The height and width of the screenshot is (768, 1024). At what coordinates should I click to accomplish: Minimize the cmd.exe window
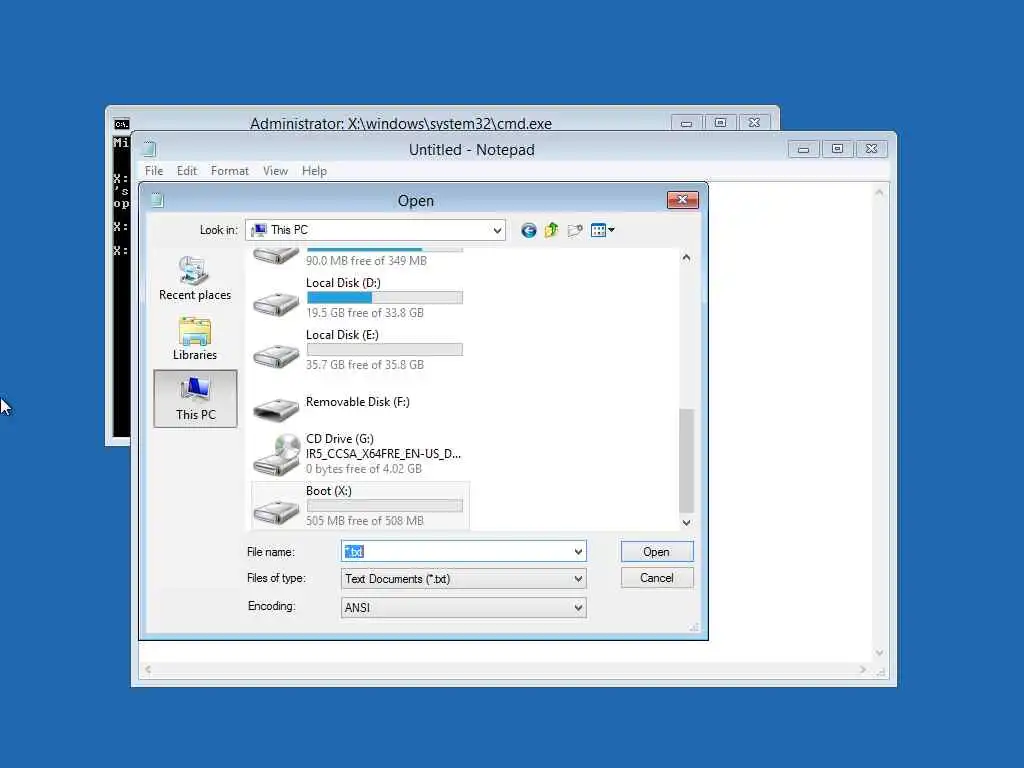[x=686, y=123]
